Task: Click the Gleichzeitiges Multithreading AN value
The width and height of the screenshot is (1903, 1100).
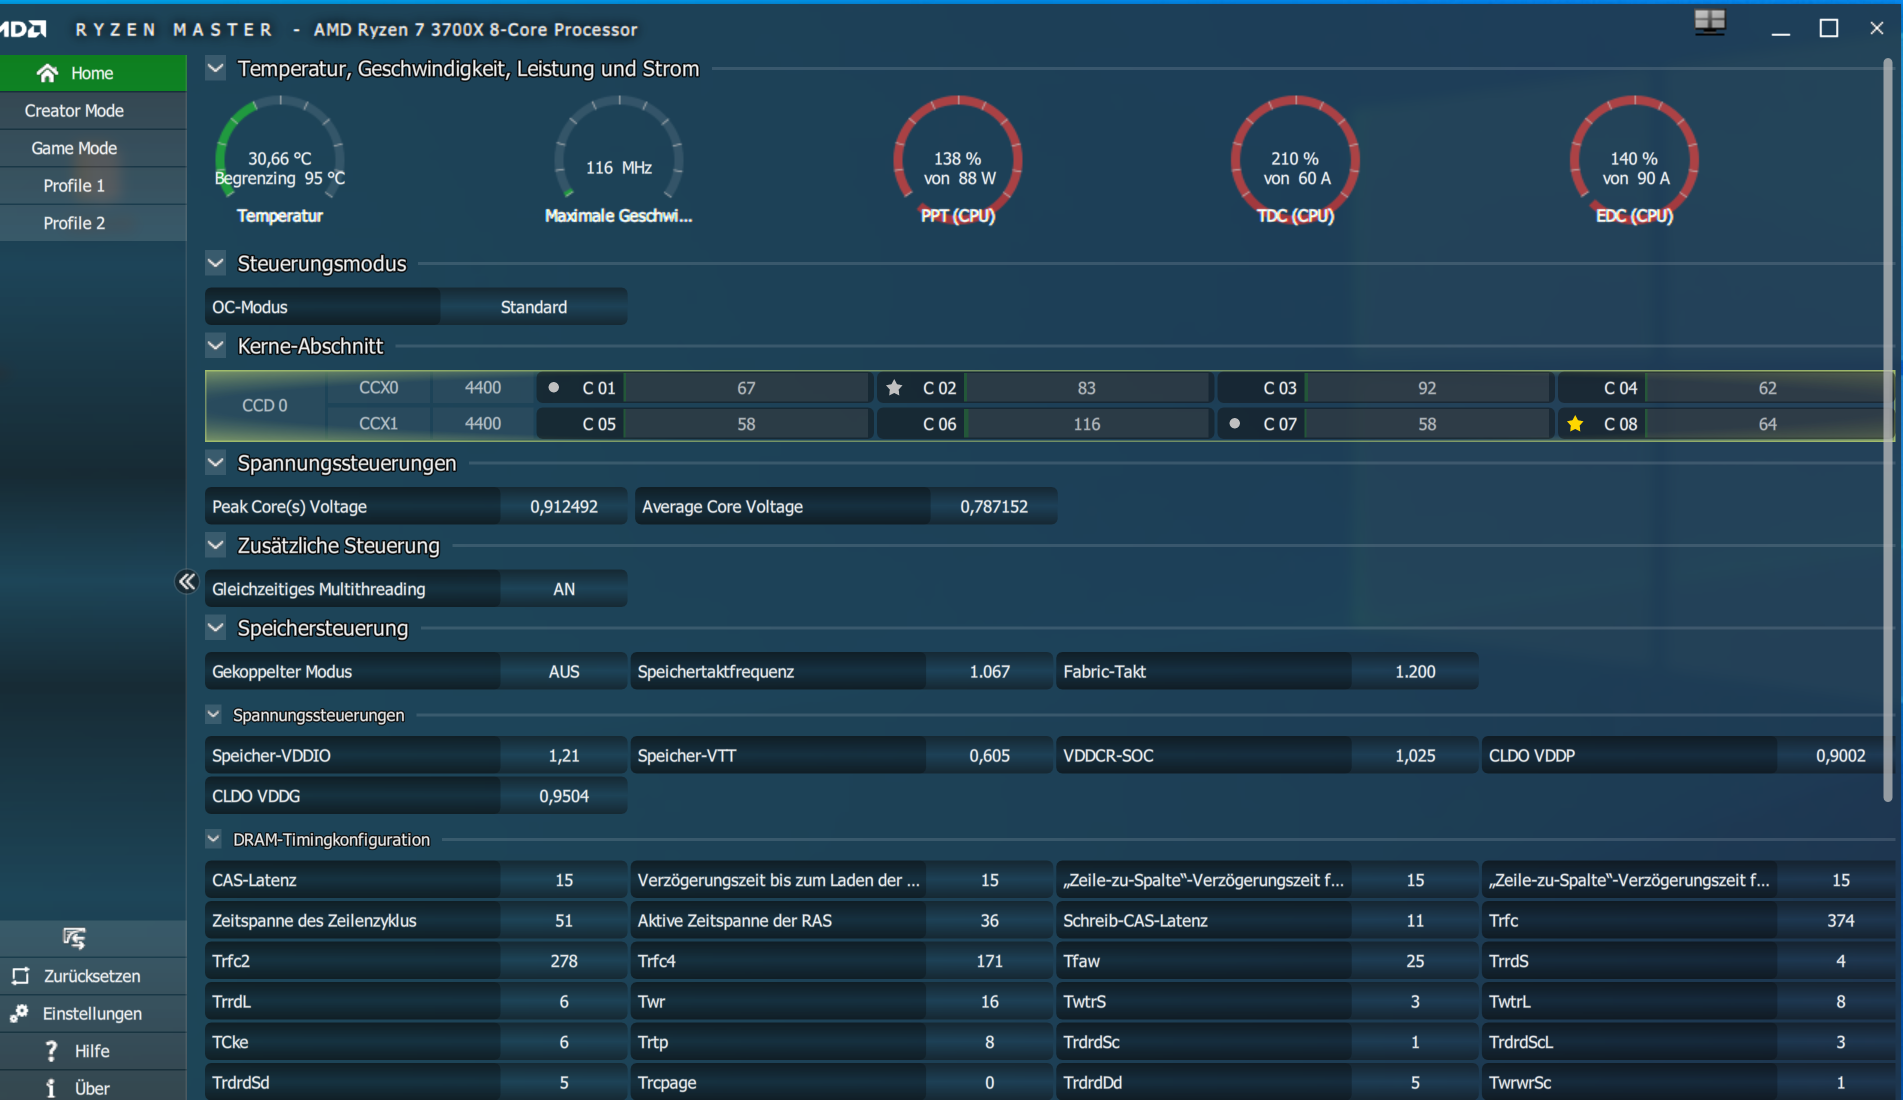Action: (564, 589)
